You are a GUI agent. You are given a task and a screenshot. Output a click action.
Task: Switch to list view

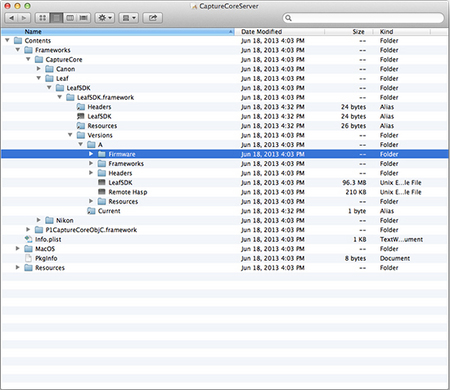click(x=56, y=18)
